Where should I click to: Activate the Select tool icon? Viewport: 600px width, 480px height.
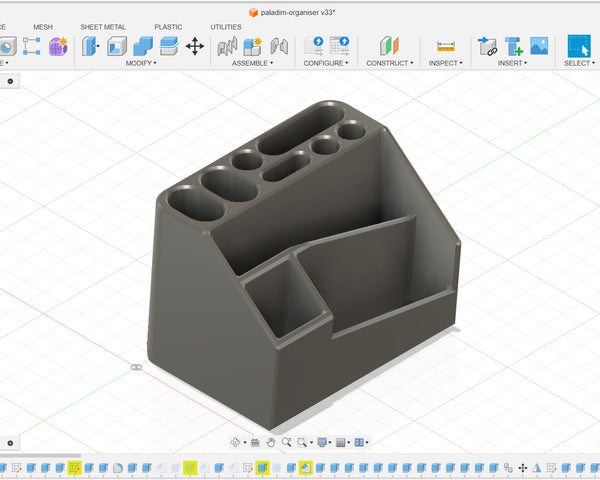[x=579, y=46]
